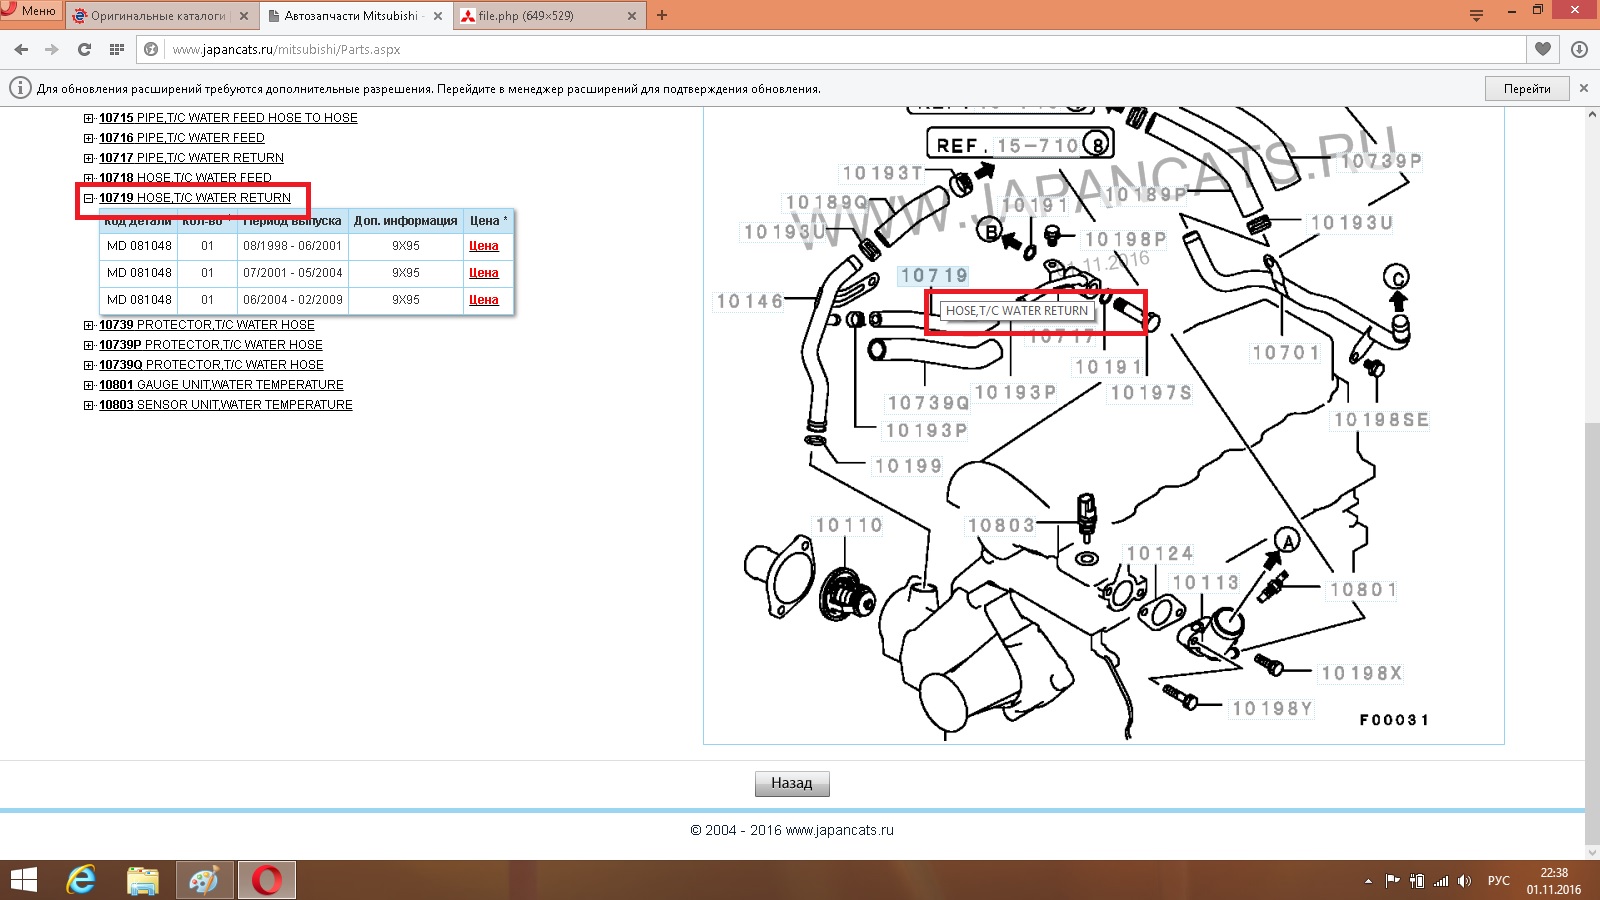
Task: Close the file.php tab
Action: 632,16
